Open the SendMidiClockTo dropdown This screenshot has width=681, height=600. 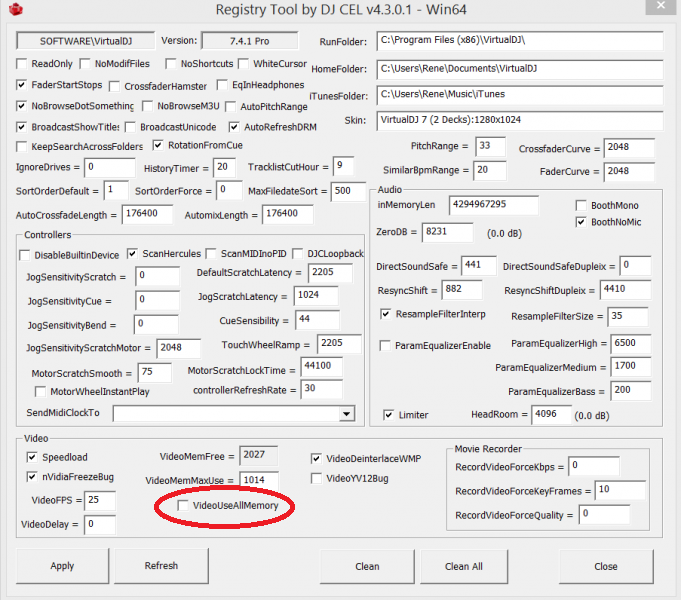point(346,414)
